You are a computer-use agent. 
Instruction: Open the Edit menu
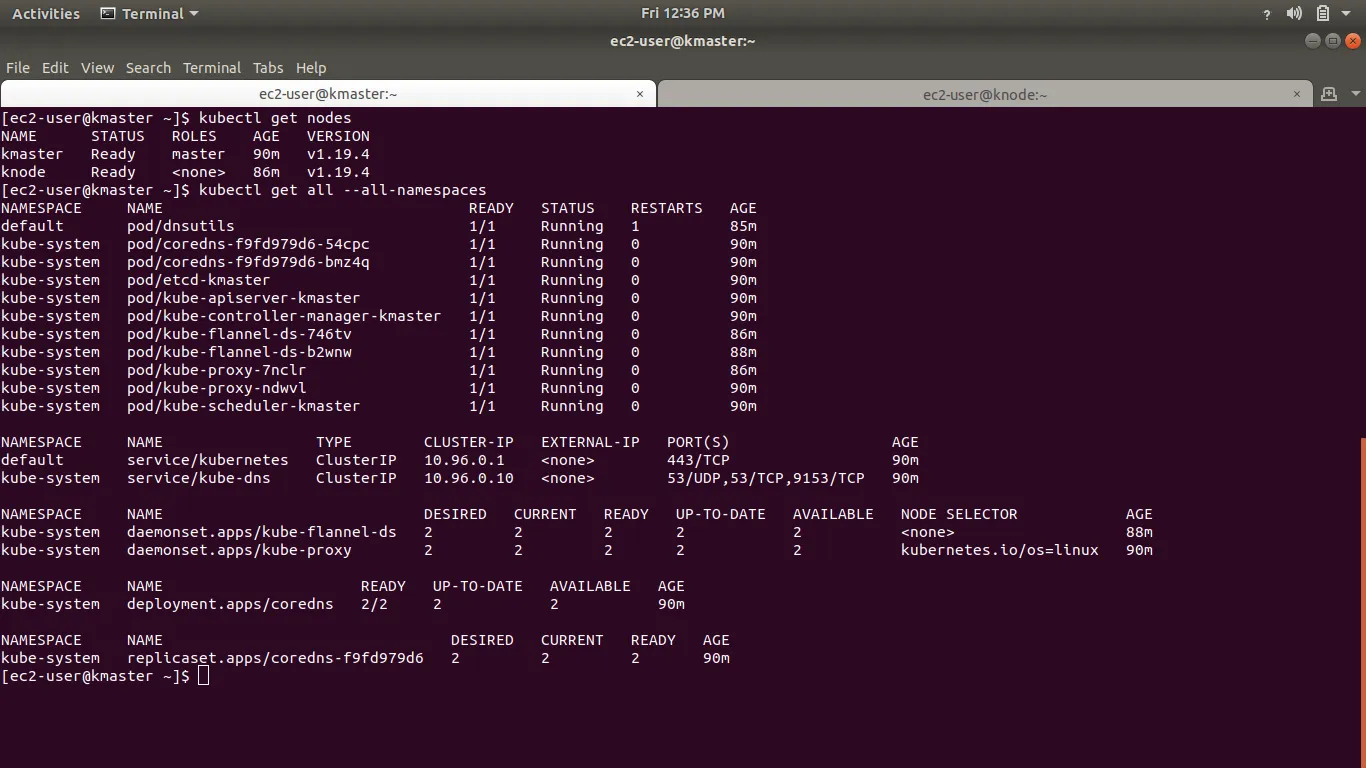click(x=55, y=68)
